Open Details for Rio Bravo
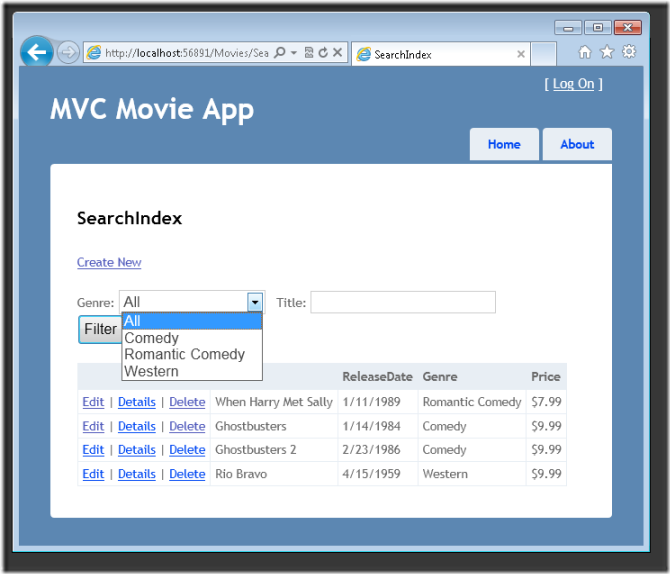The width and height of the screenshot is (670, 574). tap(137, 474)
